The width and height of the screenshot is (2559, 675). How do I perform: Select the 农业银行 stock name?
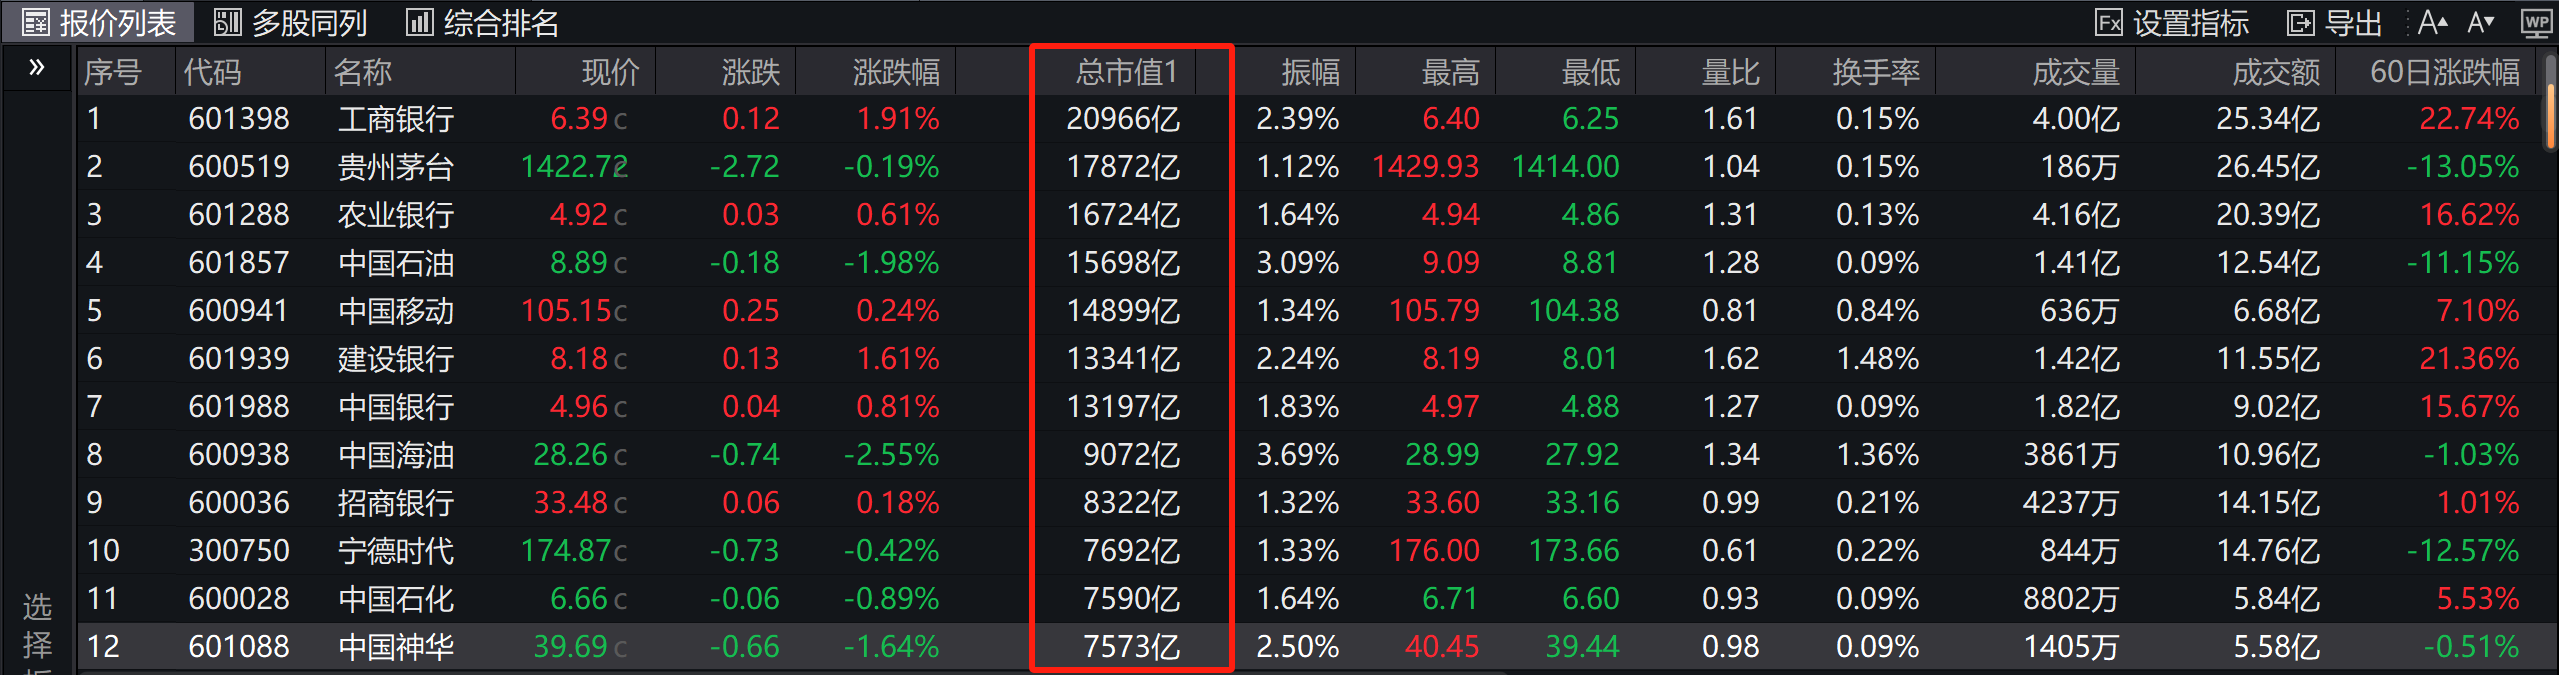point(396,215)
